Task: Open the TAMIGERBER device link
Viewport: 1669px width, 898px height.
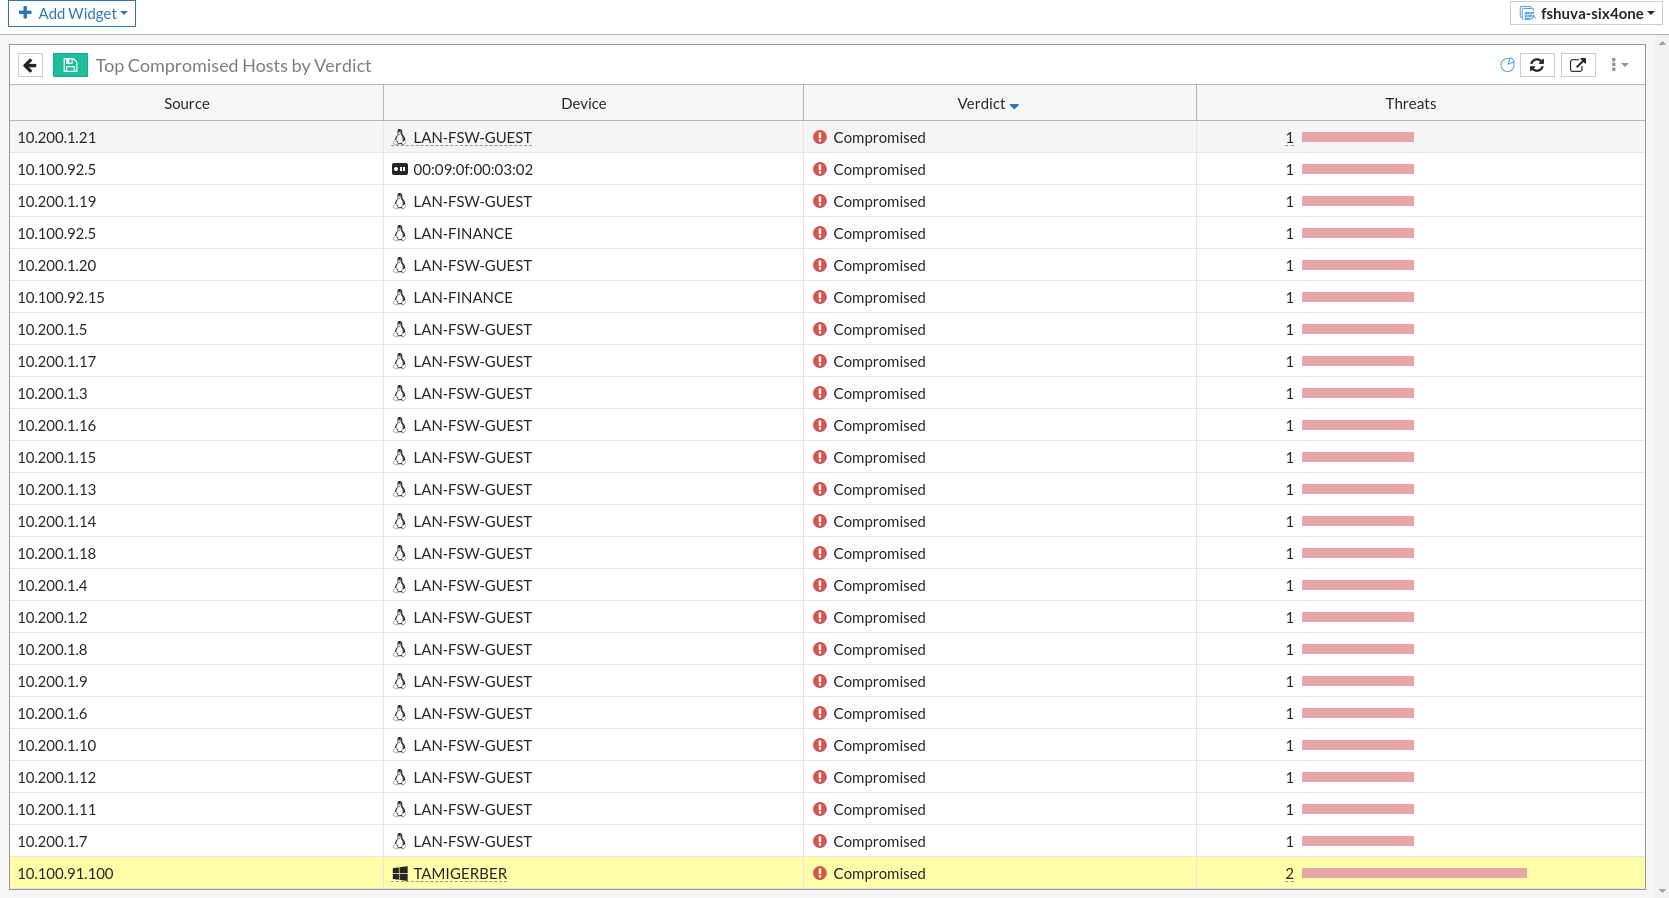Action: (460, 874)
